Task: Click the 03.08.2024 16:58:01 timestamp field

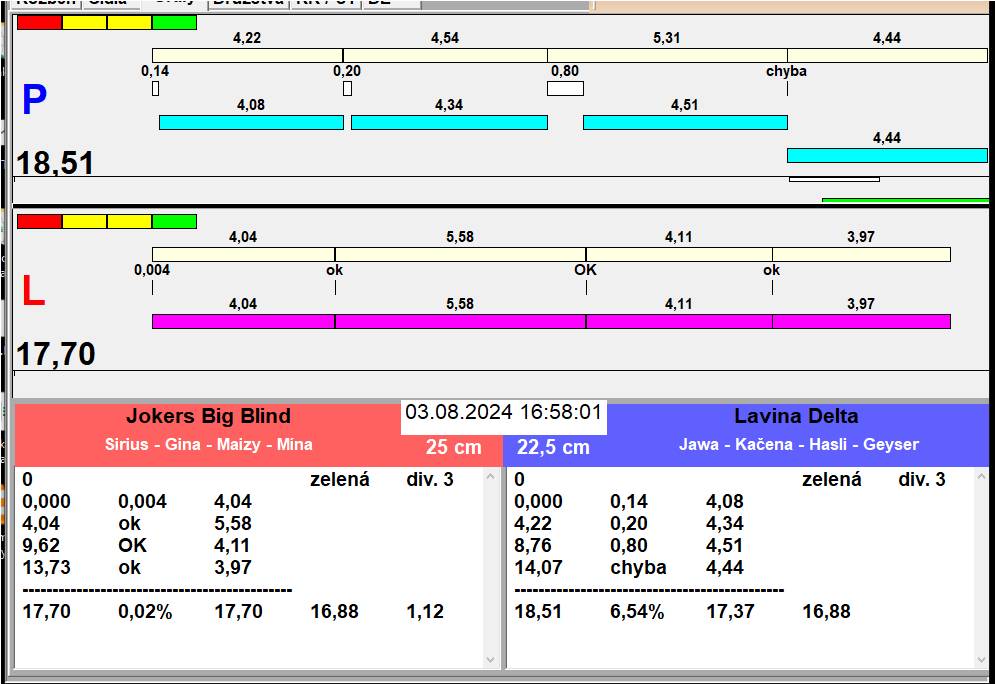Action: [504, 412]
